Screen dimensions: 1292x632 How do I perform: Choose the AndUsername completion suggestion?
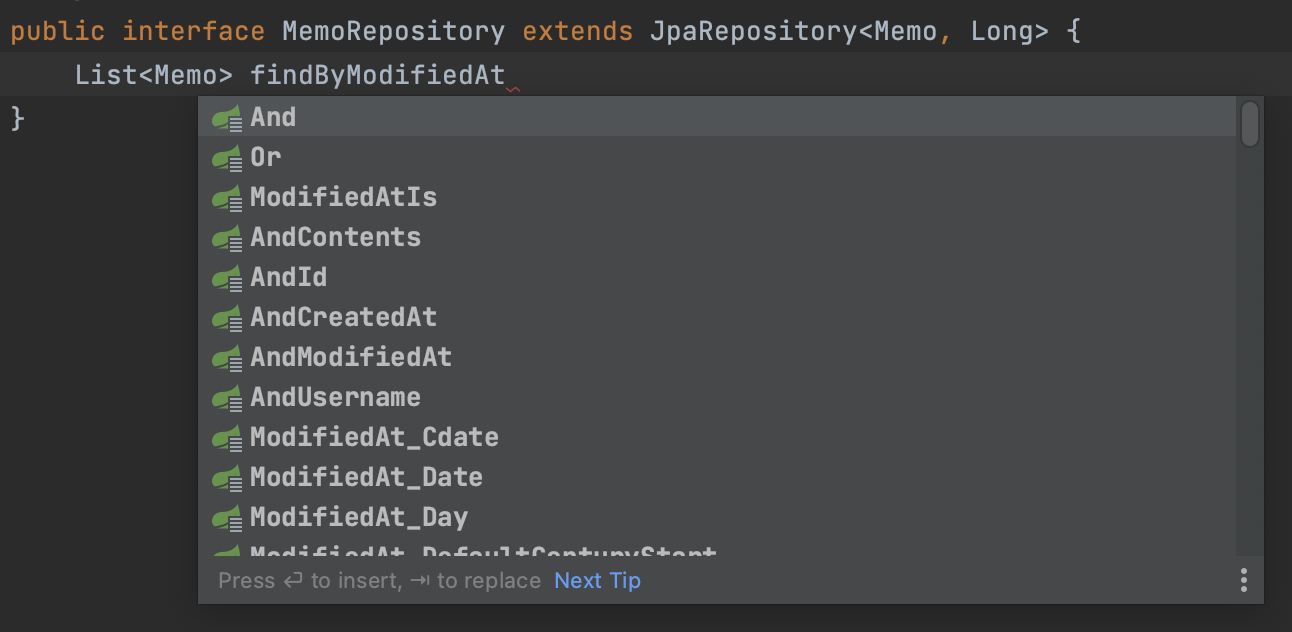coord(717,397)
